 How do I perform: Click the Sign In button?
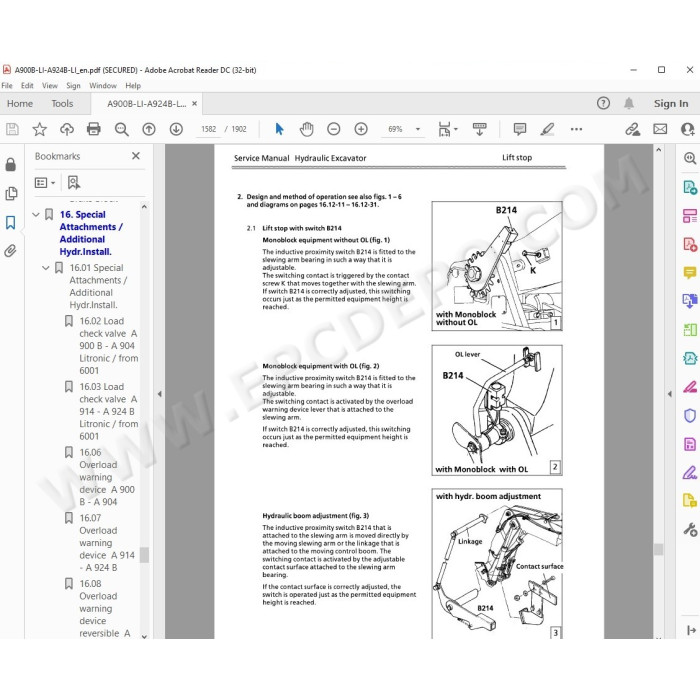[671, 104]
